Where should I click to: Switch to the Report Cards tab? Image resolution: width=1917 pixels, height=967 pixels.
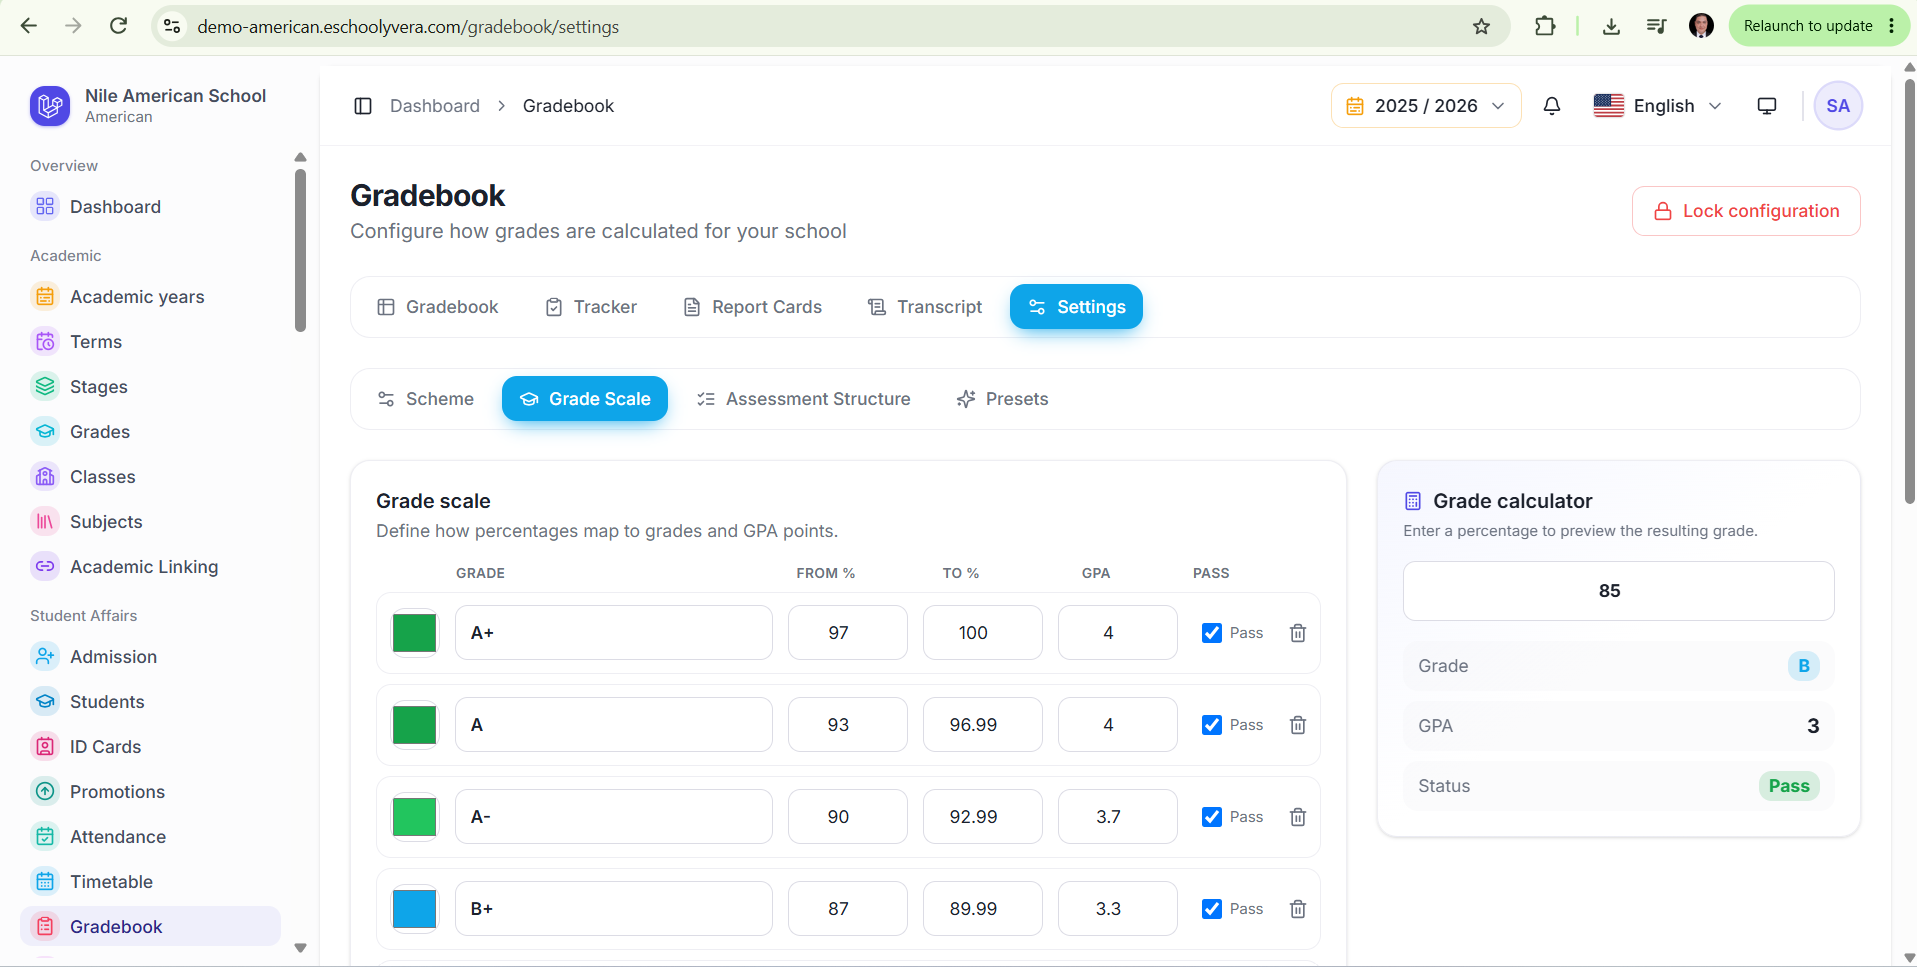(752, 307)
